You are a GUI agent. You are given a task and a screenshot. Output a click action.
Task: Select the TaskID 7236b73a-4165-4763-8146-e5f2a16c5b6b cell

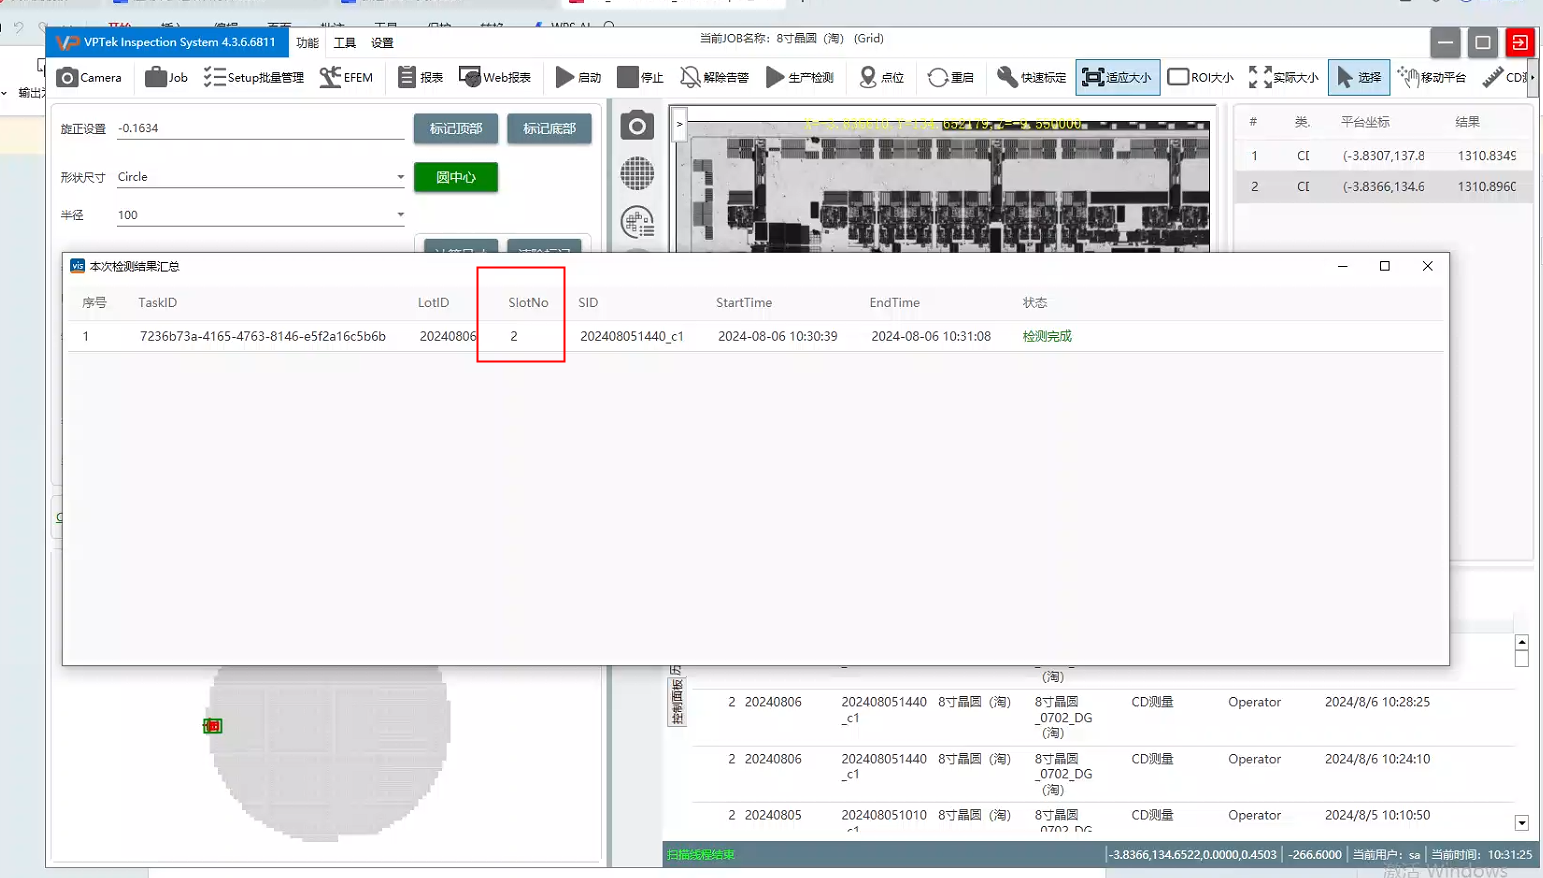[263, 336]
